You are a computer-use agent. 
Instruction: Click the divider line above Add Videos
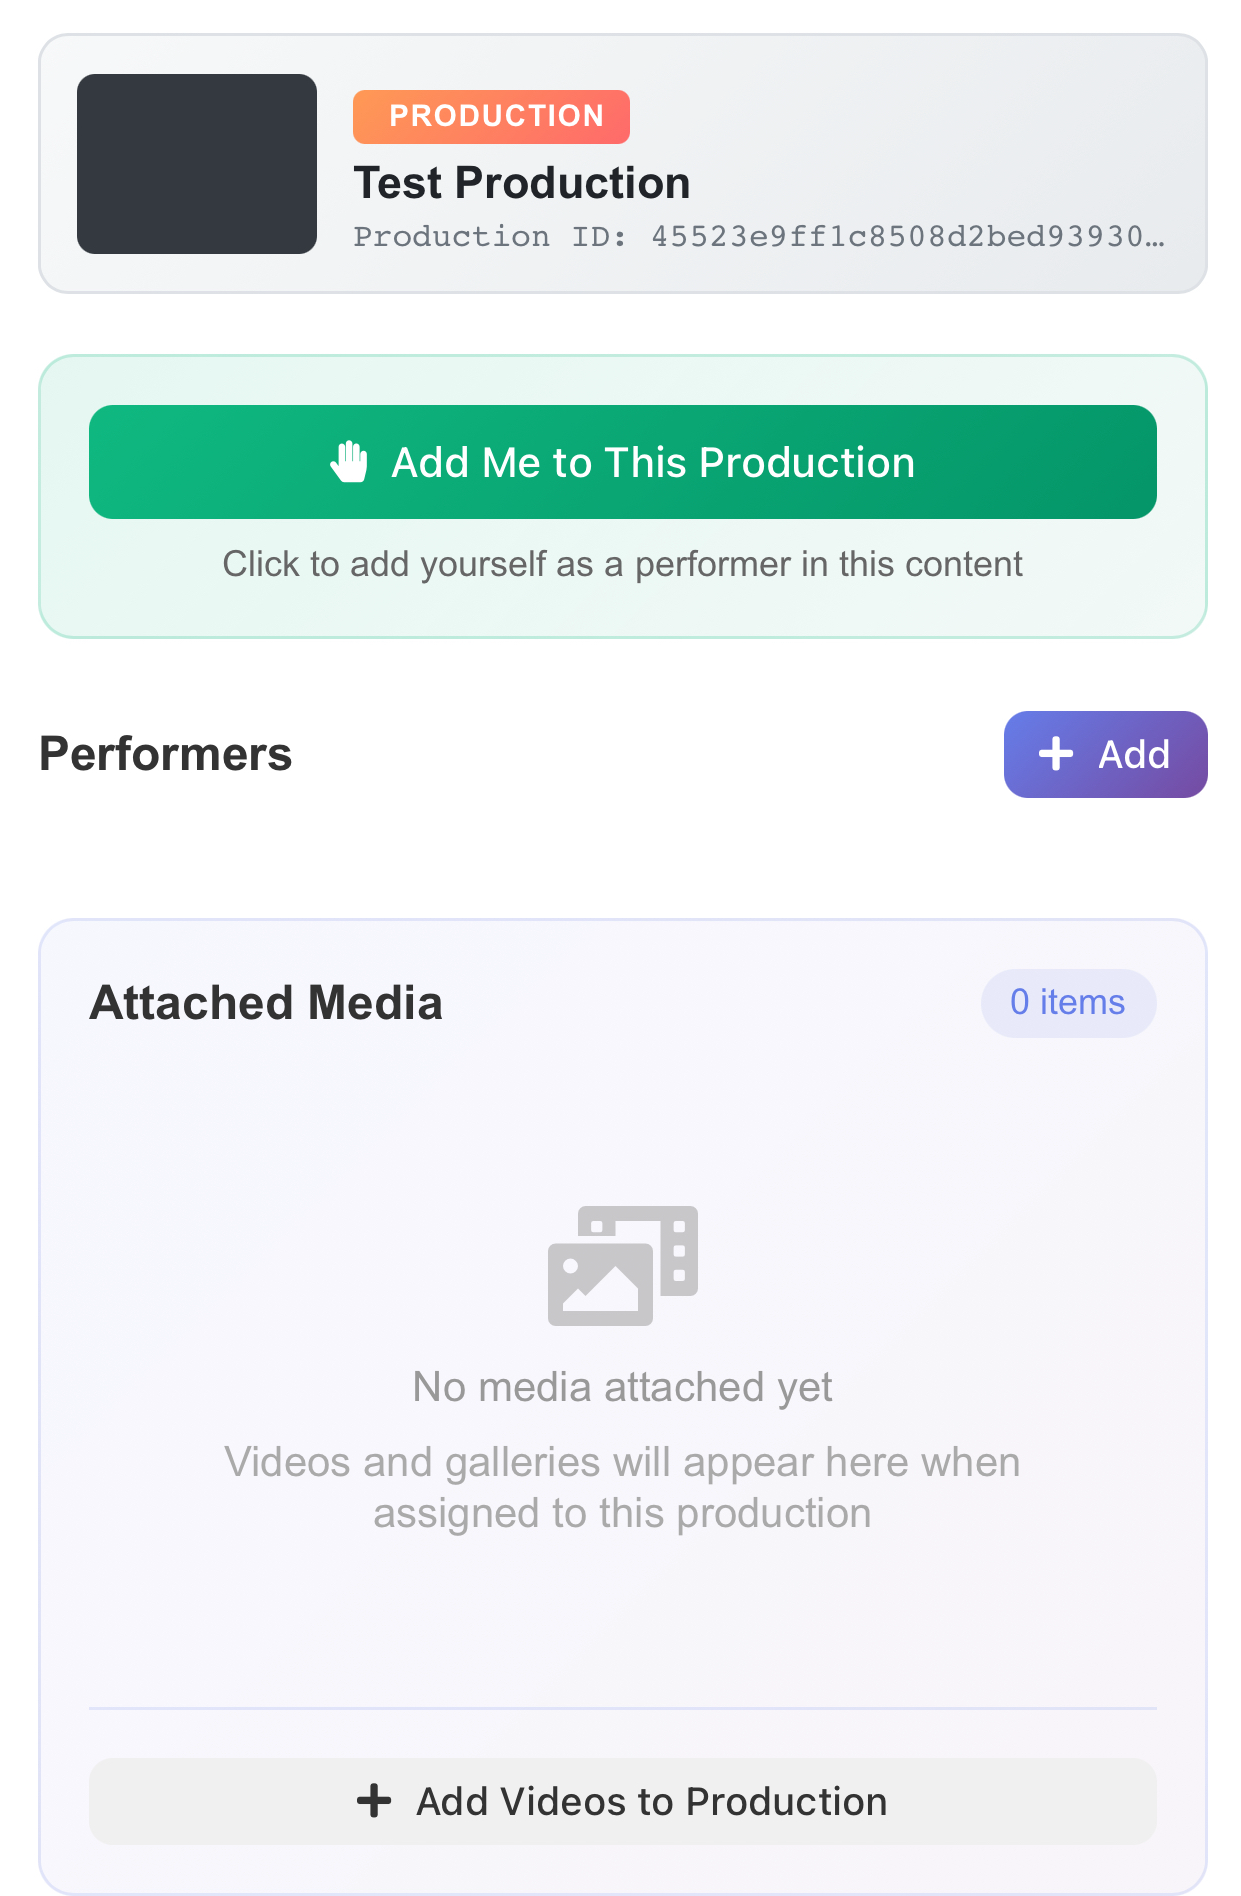click(622, 1708)
